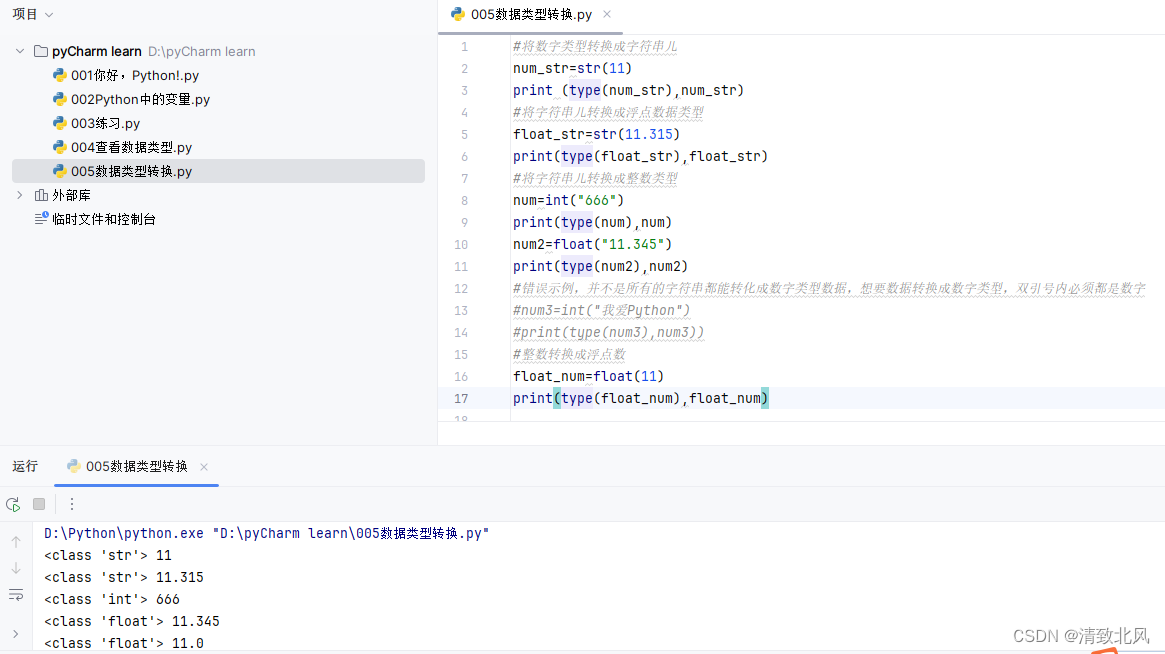Expand the chevron below the console gutter arrows
The height and width of the screenshot is (654, 1165).
point(15,631)
